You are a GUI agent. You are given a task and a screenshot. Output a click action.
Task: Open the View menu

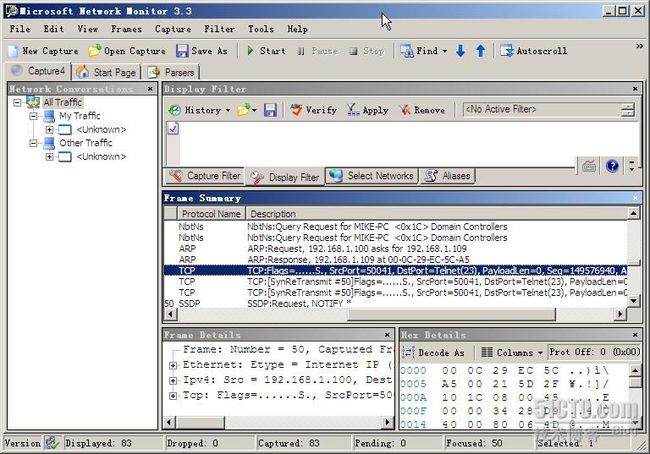coord(87,29)
